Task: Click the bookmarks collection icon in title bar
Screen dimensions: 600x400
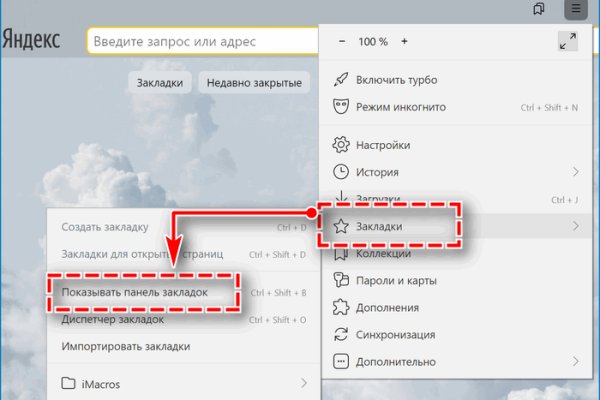Action: point(539,10)
